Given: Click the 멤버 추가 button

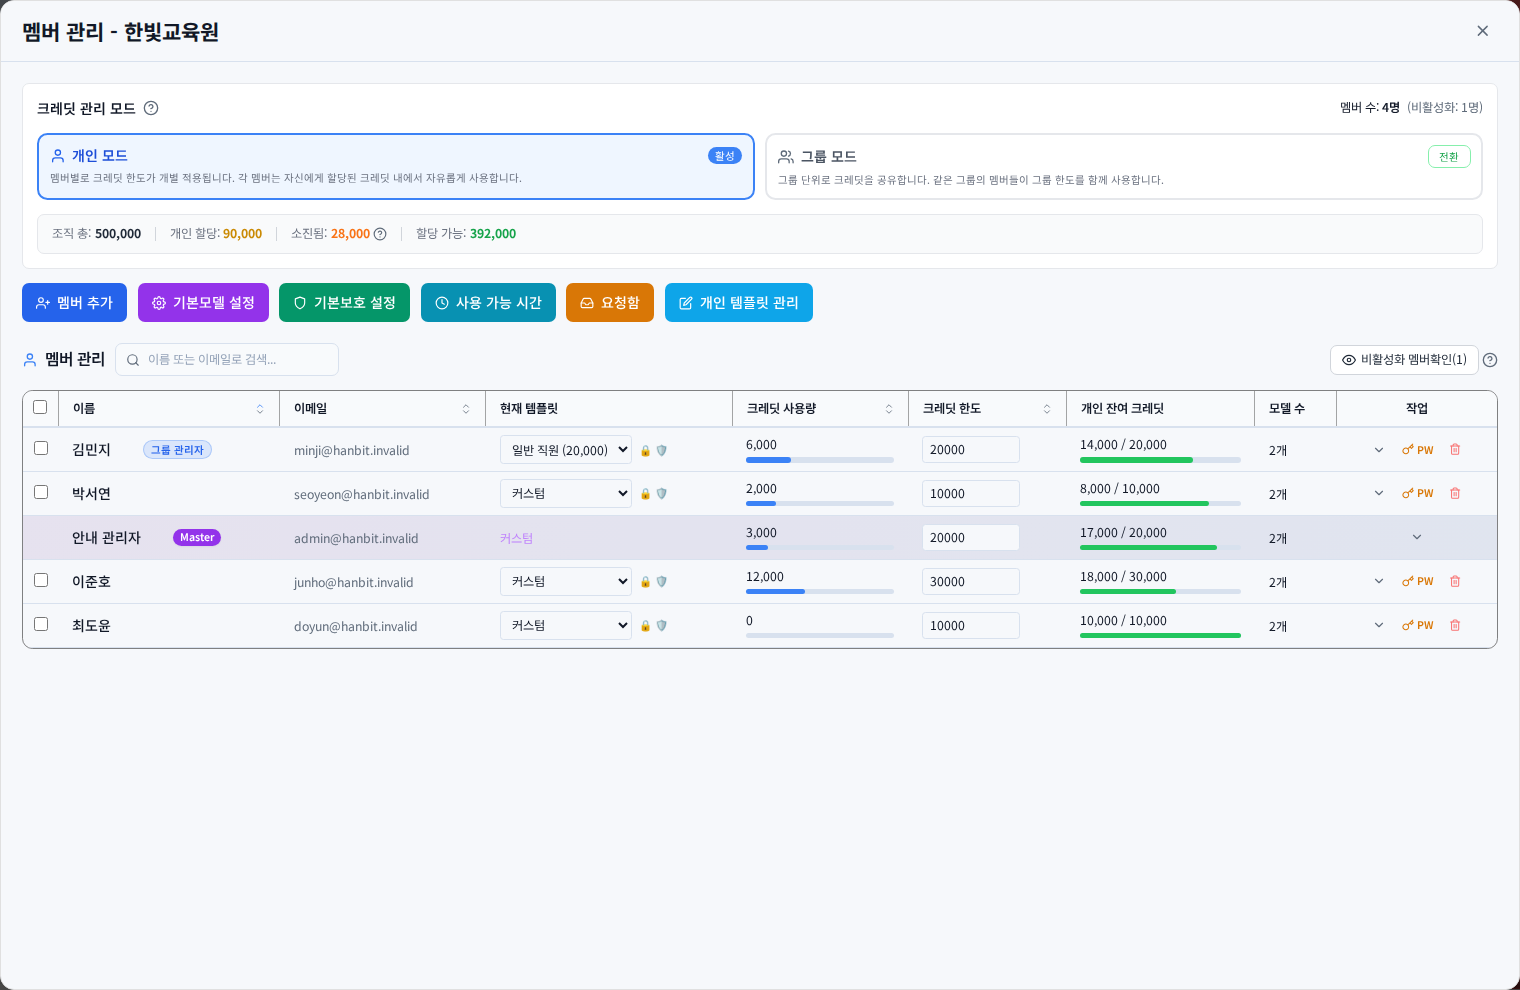Looking at the screenshot, I should click(x=74, y=303).
